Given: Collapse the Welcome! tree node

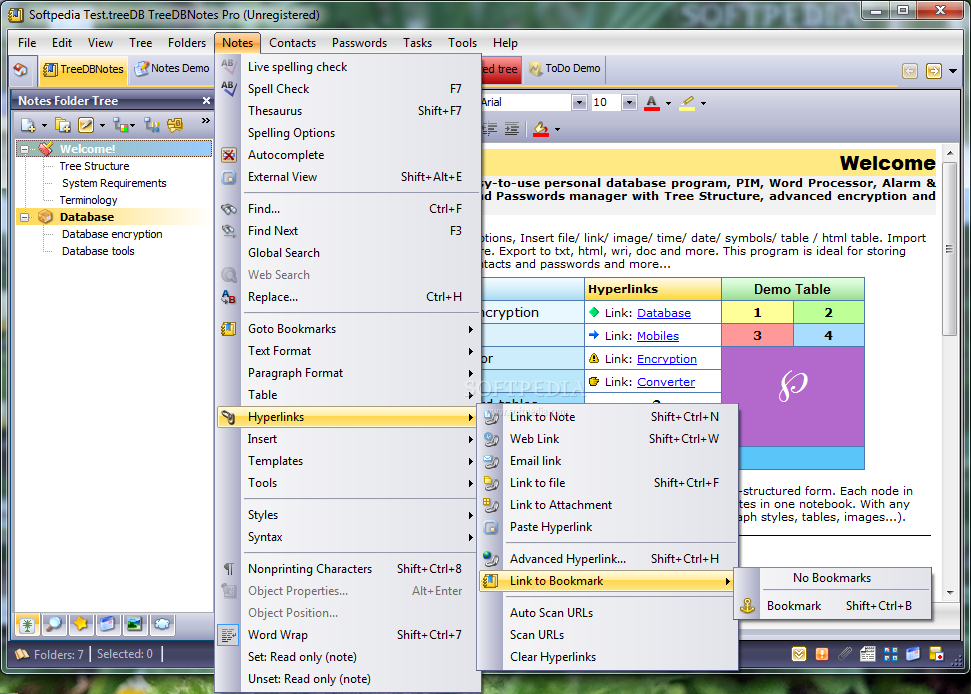Looking at the screenshot, I should coord(24,149).
